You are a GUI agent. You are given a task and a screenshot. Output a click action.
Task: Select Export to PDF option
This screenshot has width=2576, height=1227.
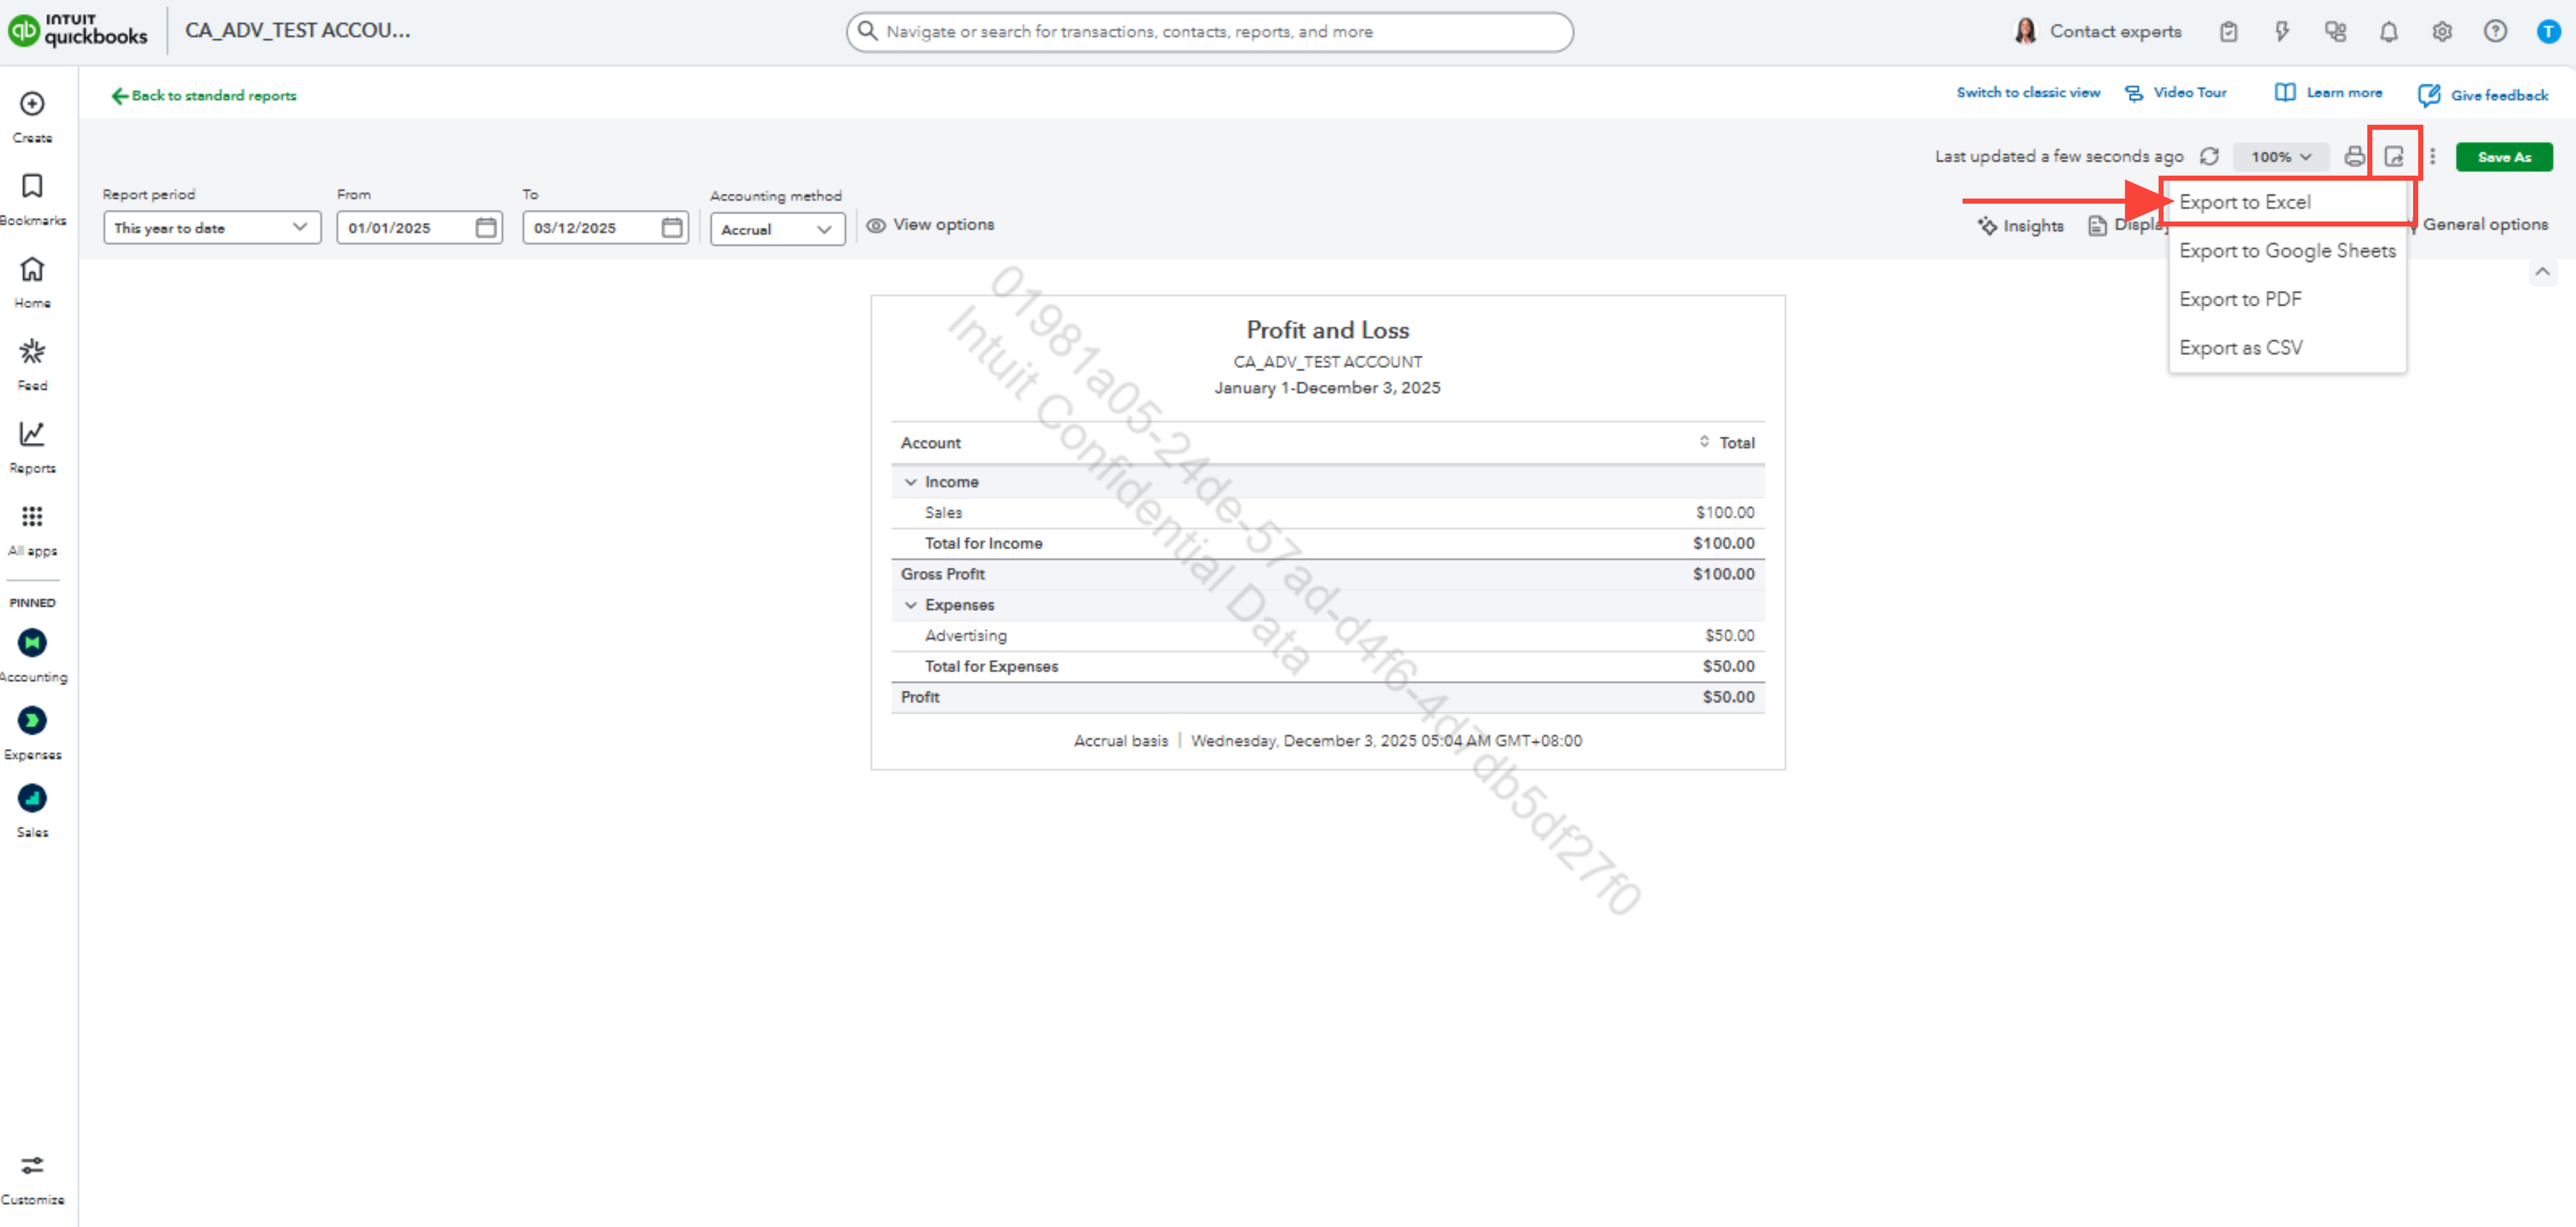coord(2240,299)
